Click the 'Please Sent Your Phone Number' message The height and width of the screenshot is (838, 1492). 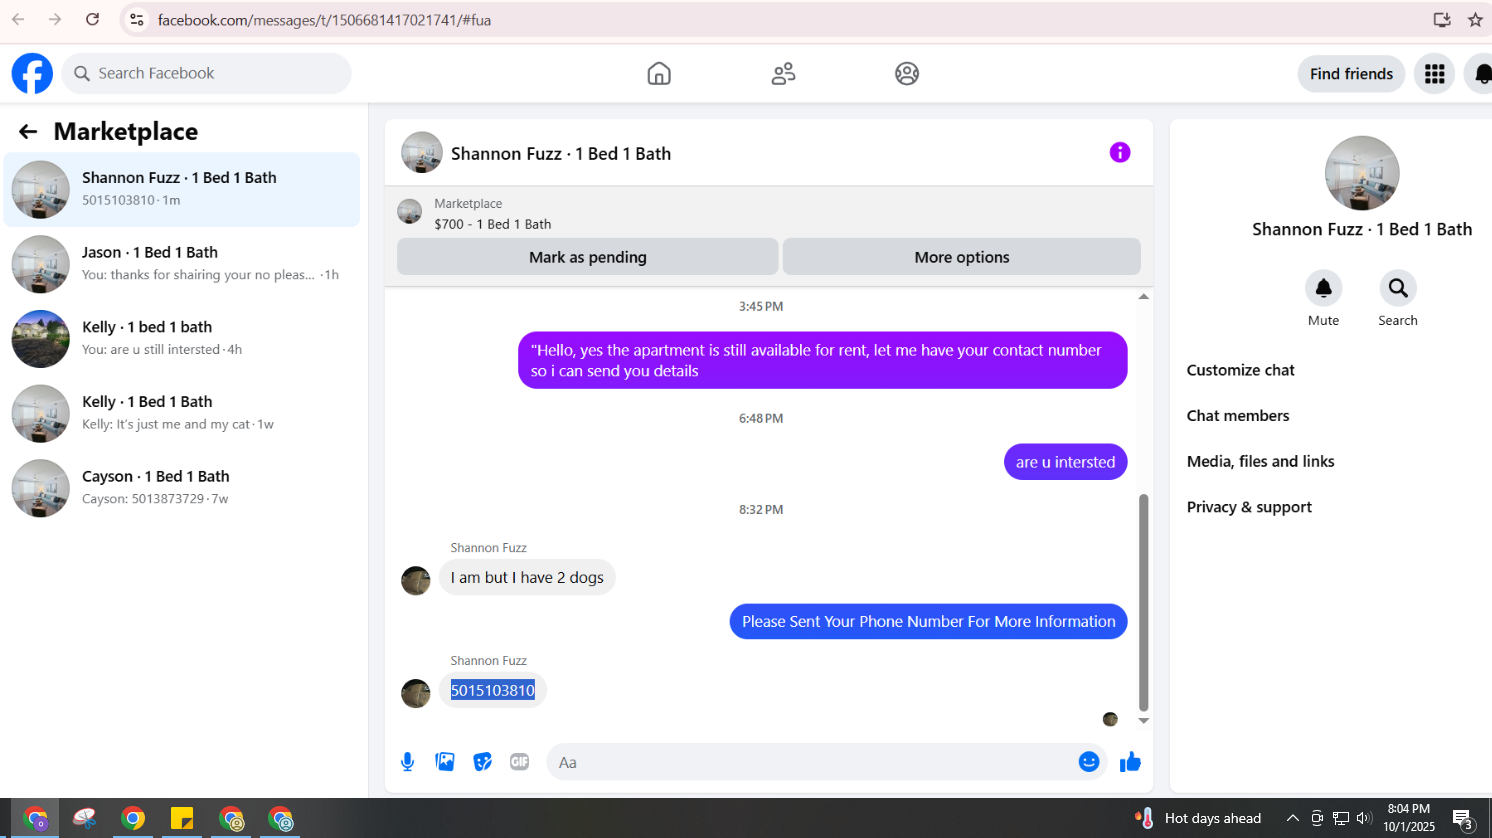929,622
